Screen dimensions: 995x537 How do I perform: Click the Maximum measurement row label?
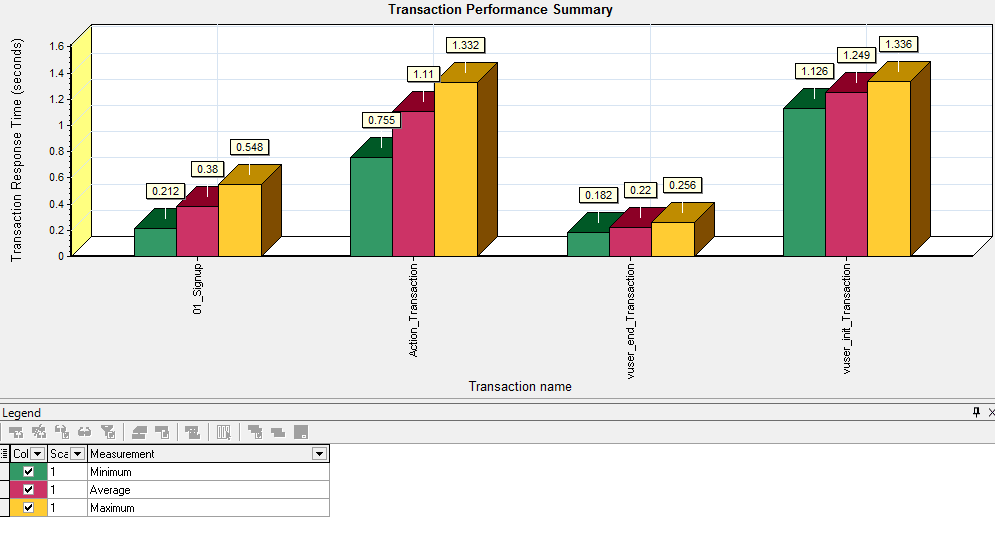pos(111,508)
